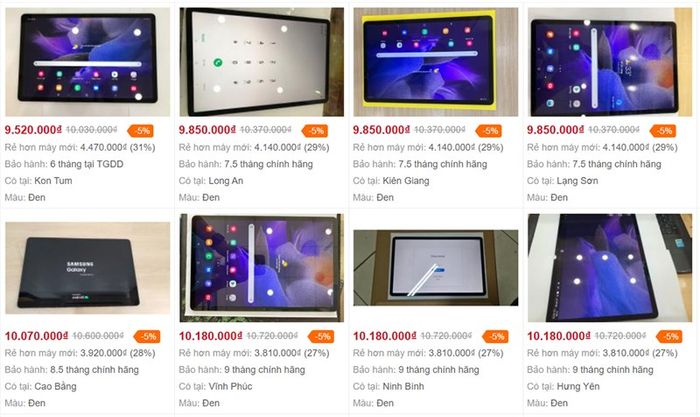Click the -5% badge on the Long An listing

pyautogui.click(x=315, y=131)
